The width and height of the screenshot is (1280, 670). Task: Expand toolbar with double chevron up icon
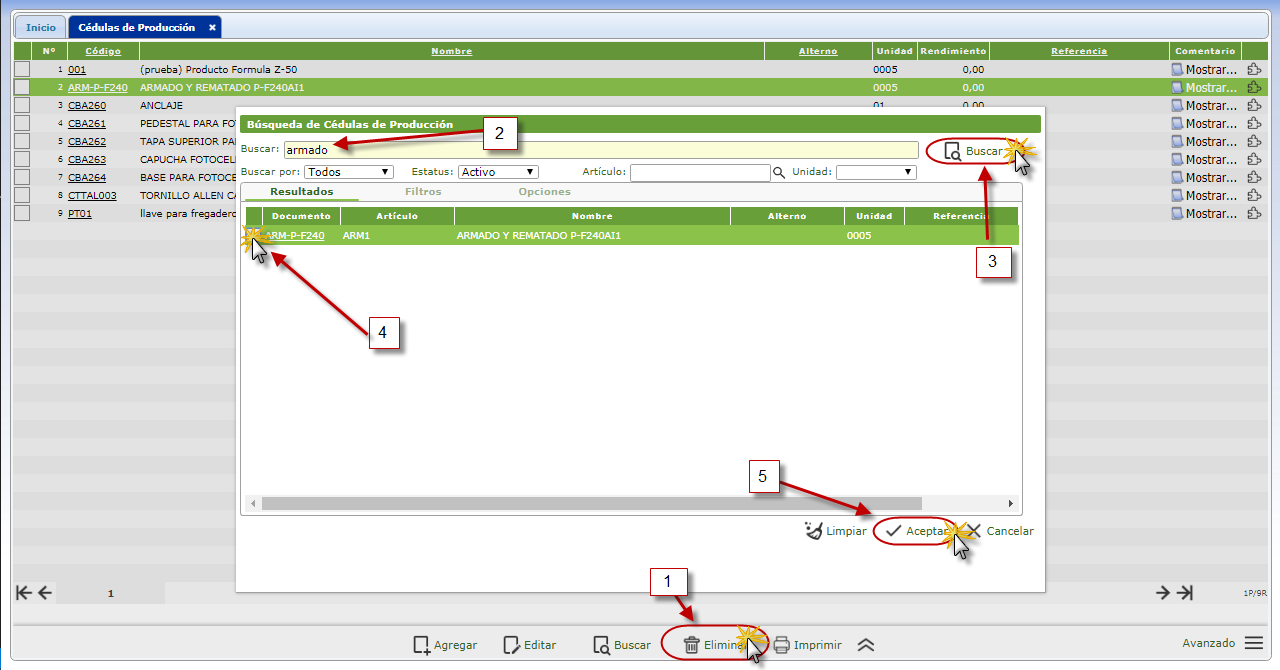[x=866, y=645]
